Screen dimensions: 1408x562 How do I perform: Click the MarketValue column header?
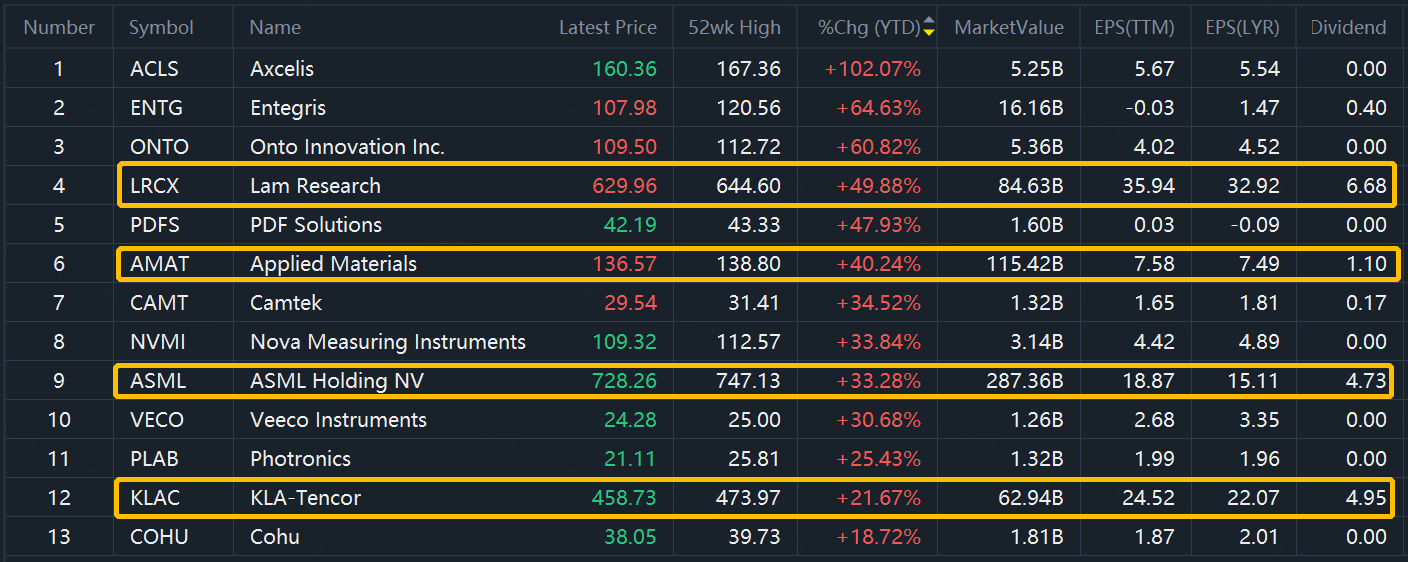[x=1008, y=27]
